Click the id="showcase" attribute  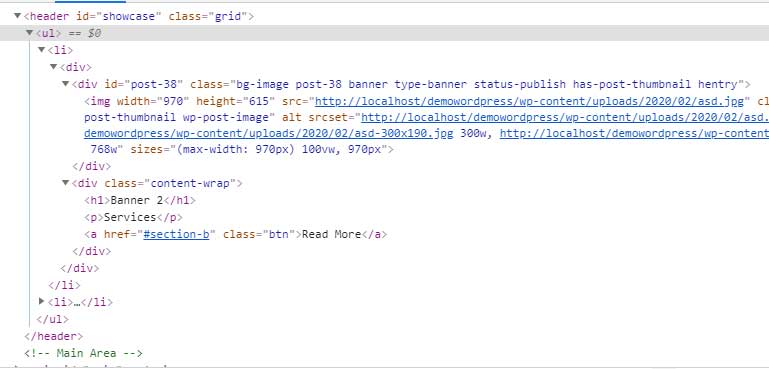click(119, 16)
